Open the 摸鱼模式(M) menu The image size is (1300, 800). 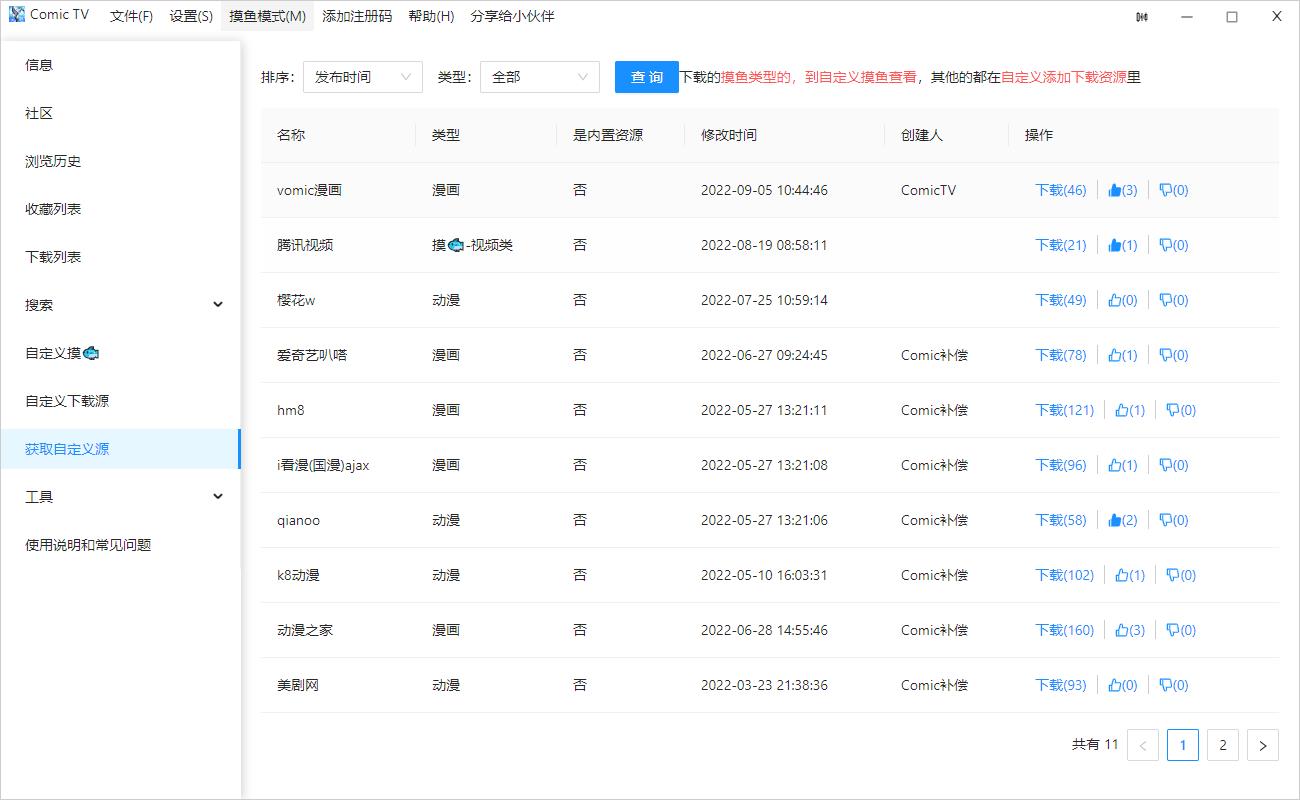[x=267, y=16]
